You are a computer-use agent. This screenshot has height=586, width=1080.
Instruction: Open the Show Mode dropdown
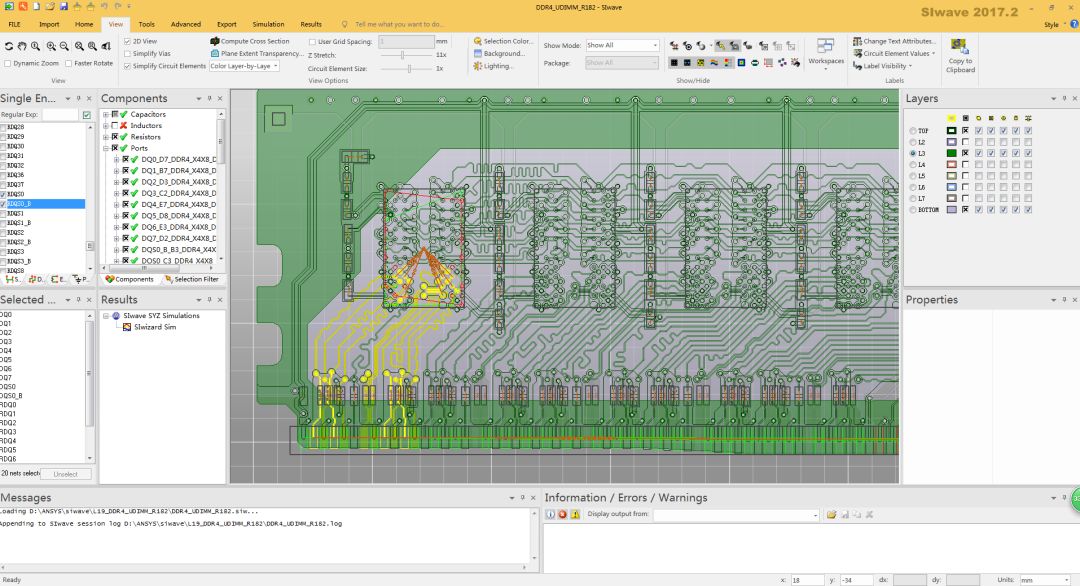[x=622, y=45]
